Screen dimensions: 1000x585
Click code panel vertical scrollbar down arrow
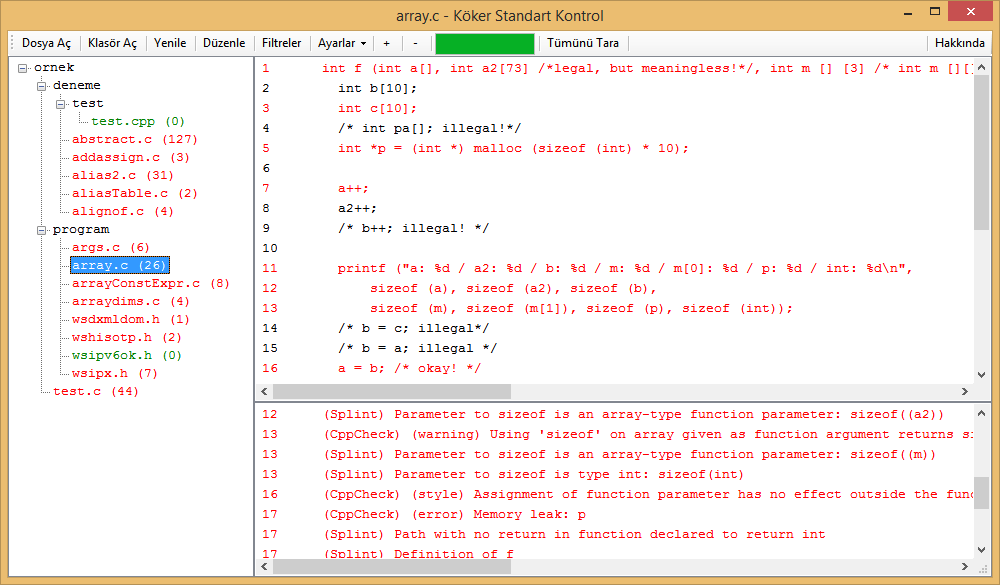(982, 375)
